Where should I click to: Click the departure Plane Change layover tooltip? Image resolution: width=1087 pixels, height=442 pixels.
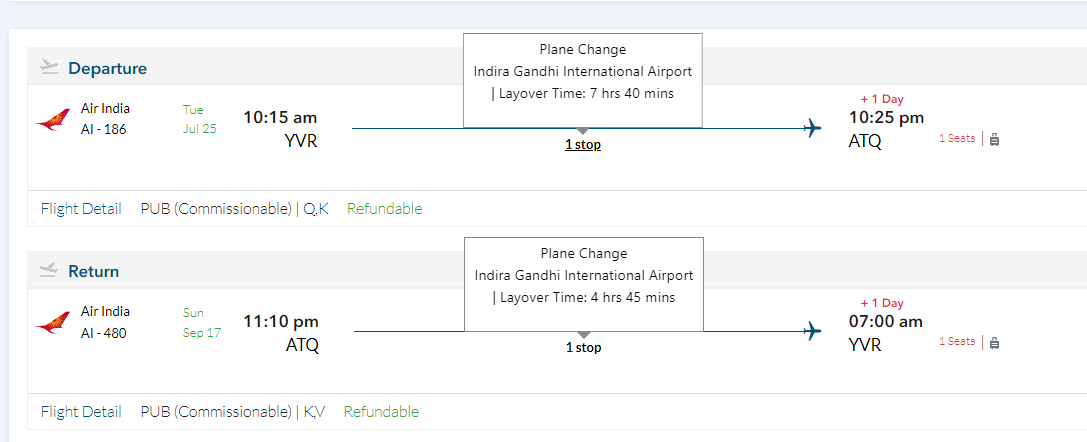tap(583, 72)
